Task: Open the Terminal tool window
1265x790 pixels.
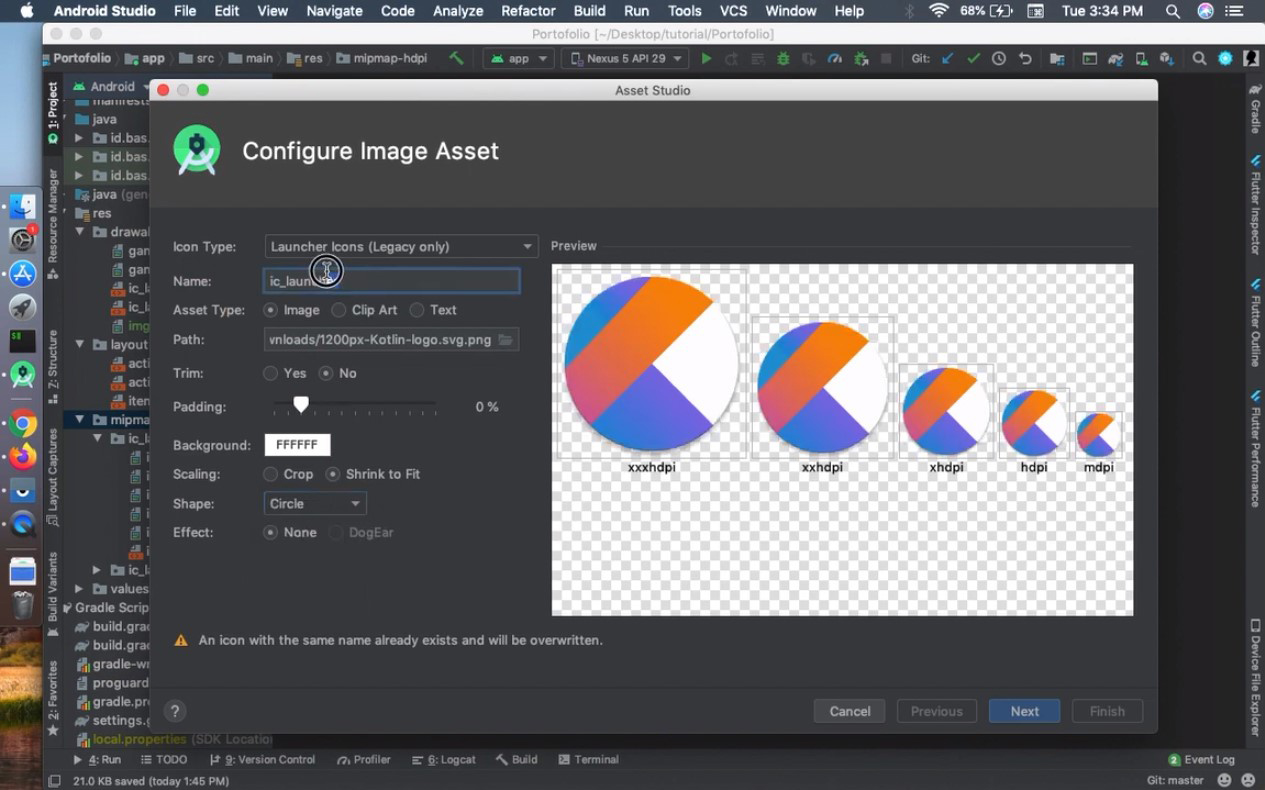Action: point(589,759)
